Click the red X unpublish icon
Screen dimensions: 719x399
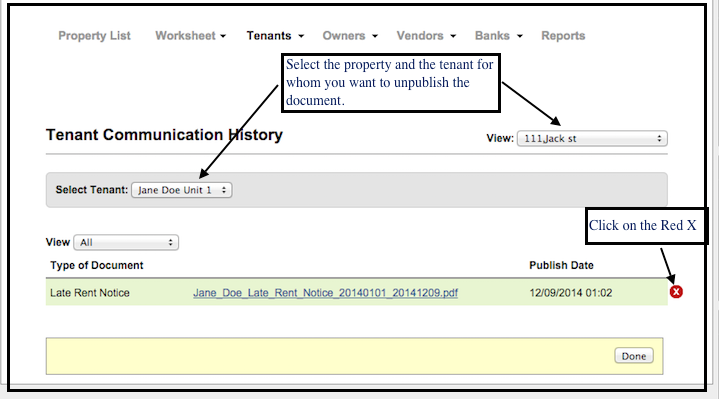[676, 292]
